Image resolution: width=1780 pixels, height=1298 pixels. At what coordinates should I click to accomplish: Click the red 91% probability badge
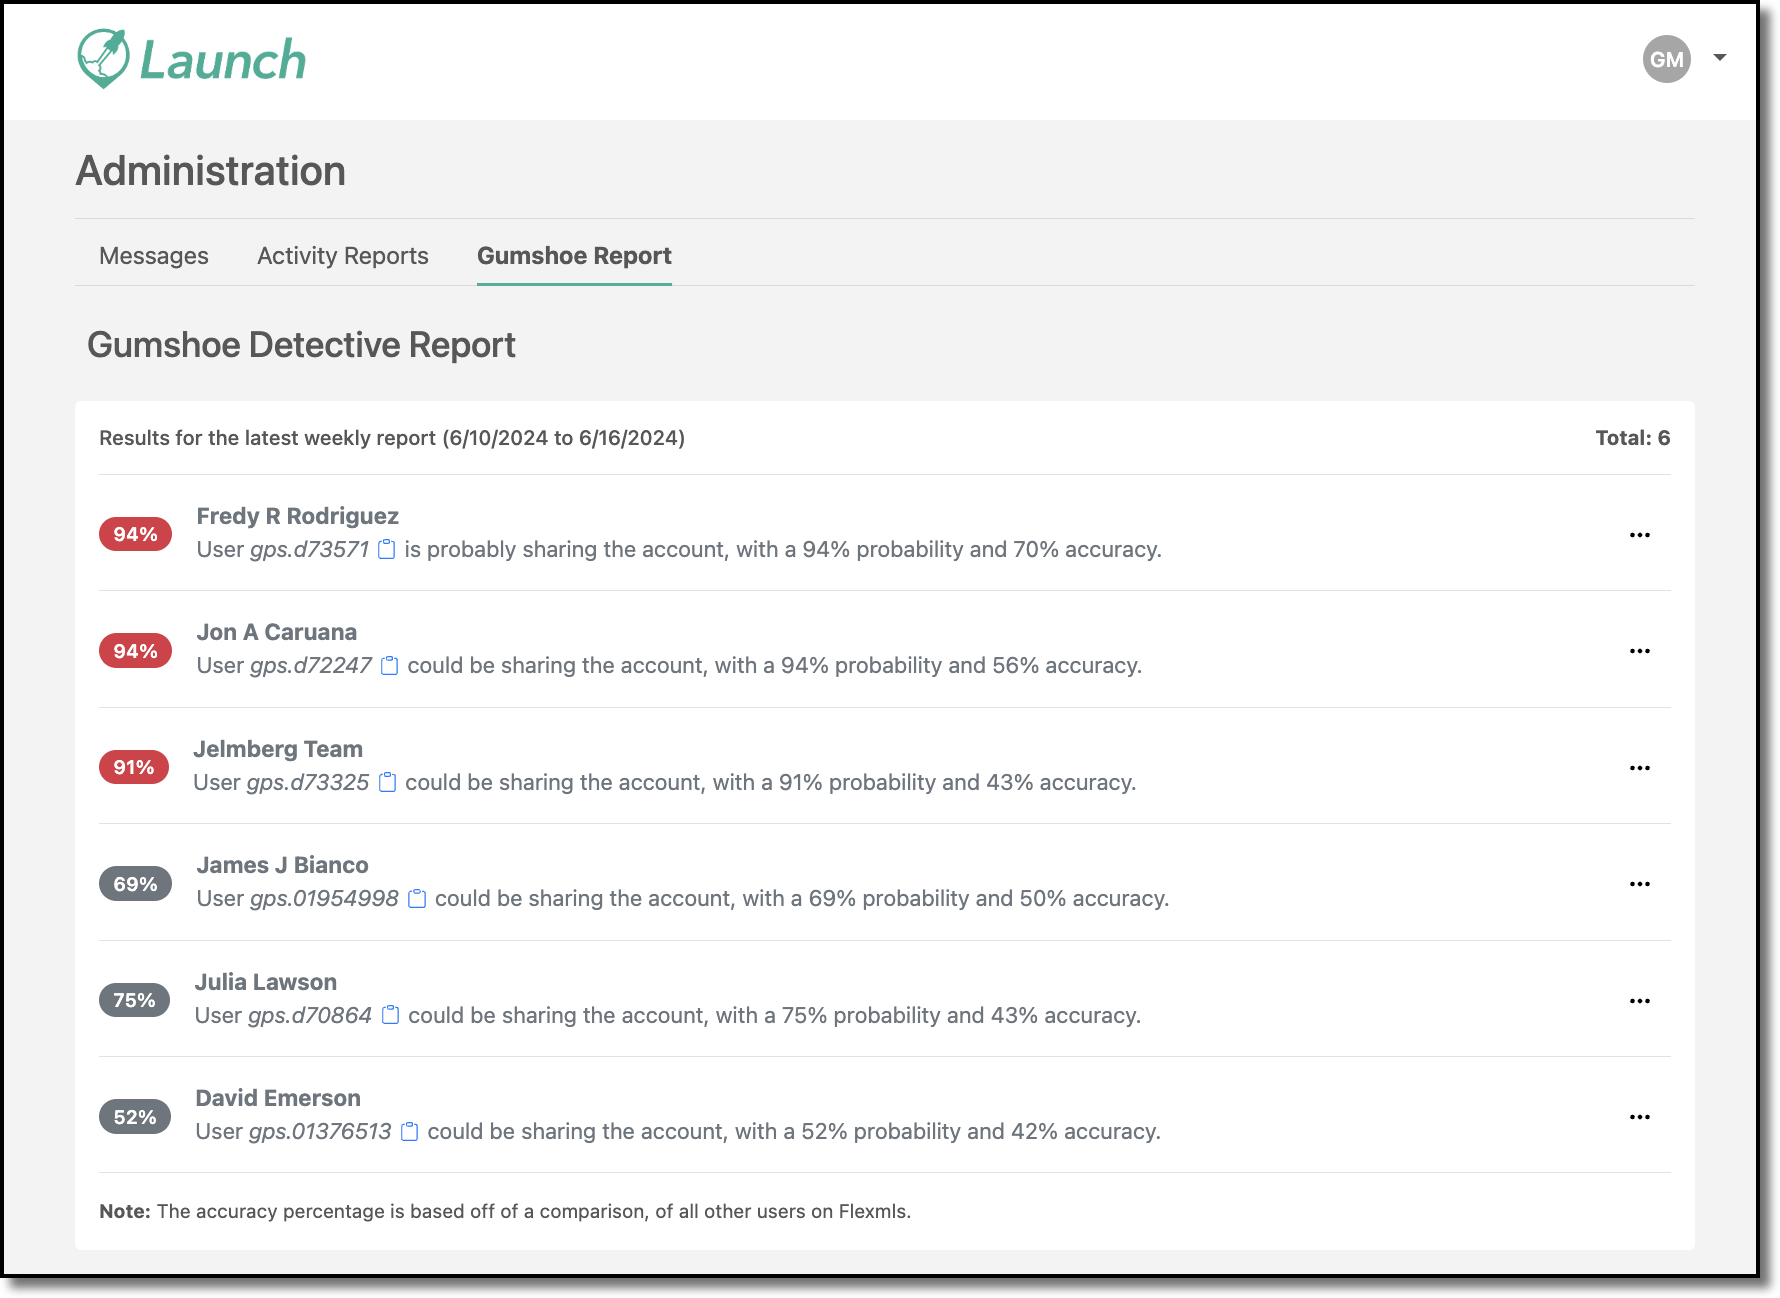click(x=134, y=767)
